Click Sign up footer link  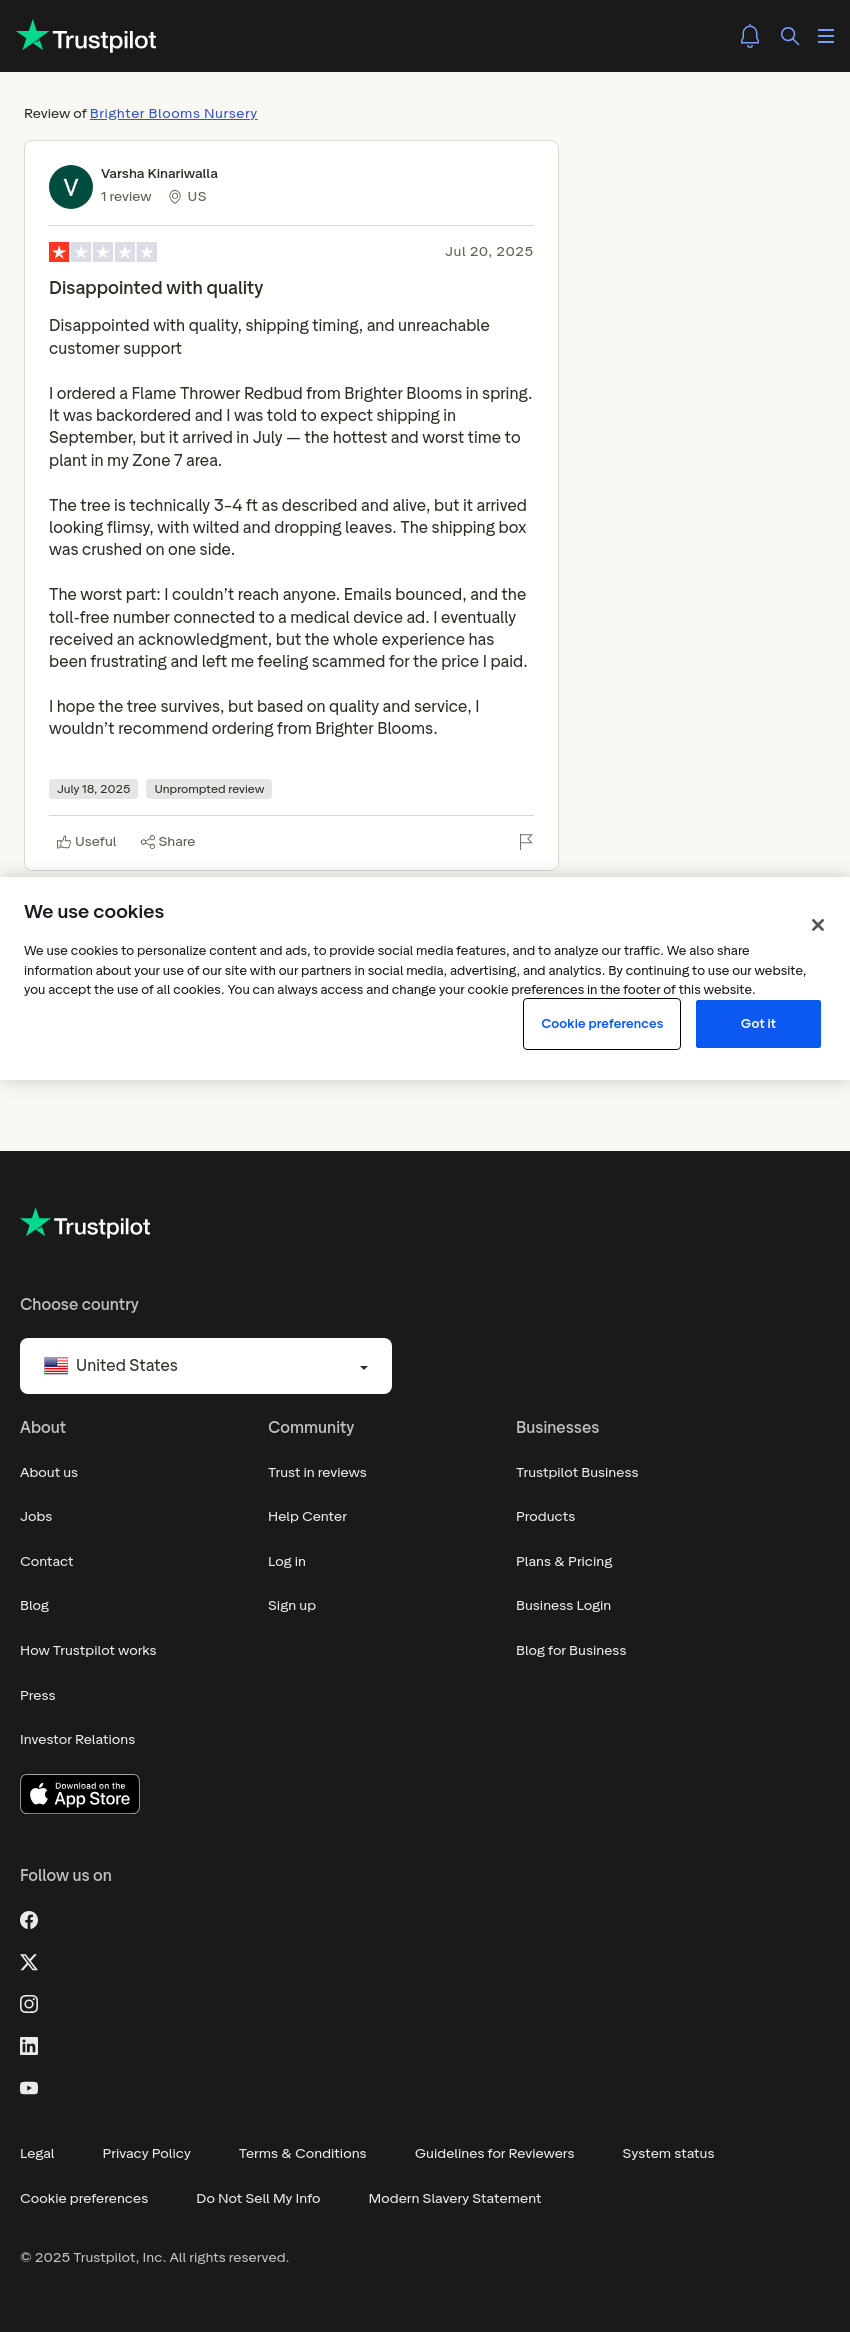click(292, 1606)
